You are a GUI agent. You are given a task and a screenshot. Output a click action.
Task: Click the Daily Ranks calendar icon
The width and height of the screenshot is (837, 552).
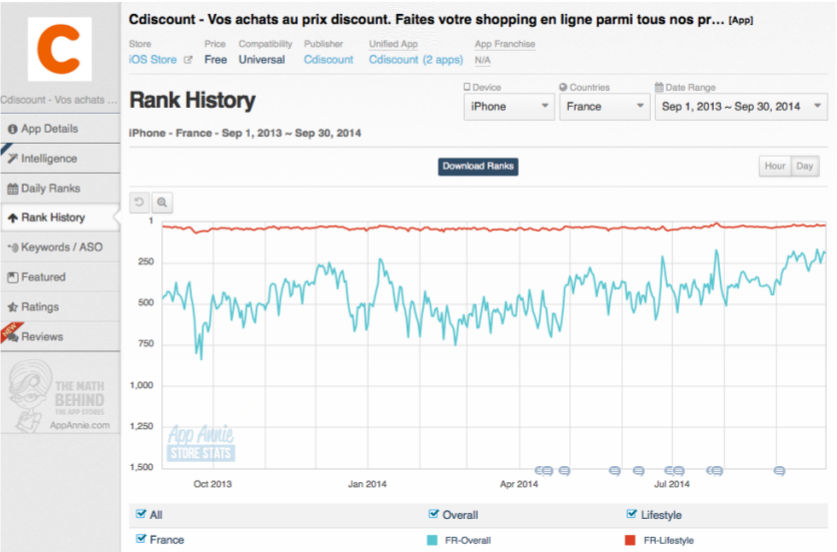(x=12, y=189)
